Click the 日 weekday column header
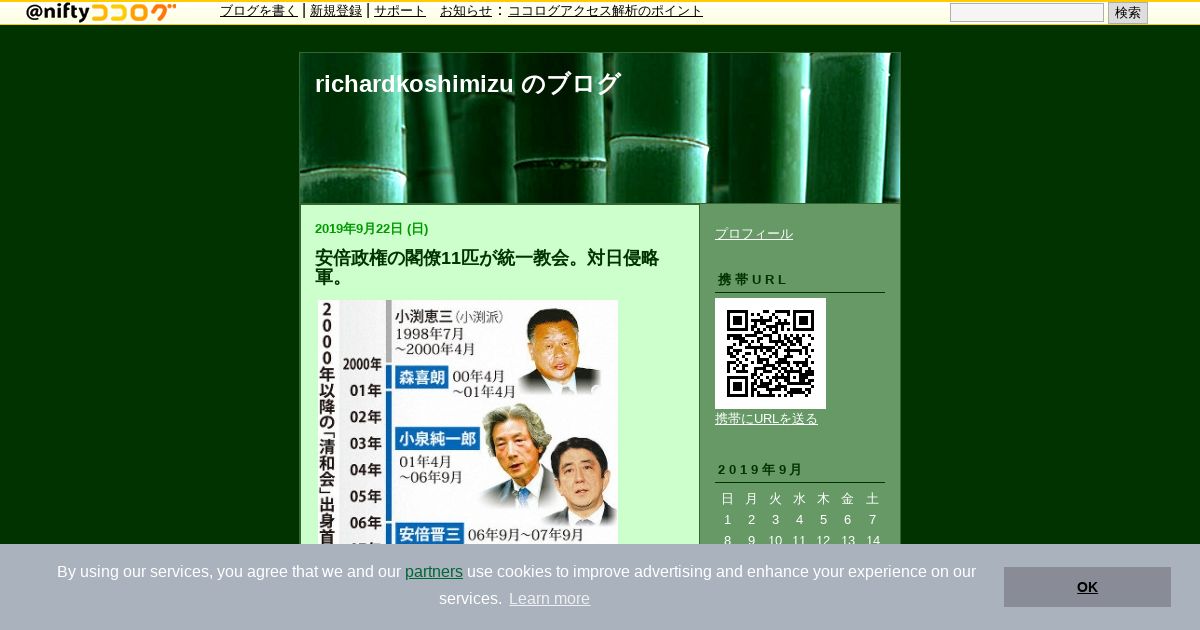Image resolution: width=1200 pixels, height=630 pixels. pyautogui.click(x=727, y=499)
